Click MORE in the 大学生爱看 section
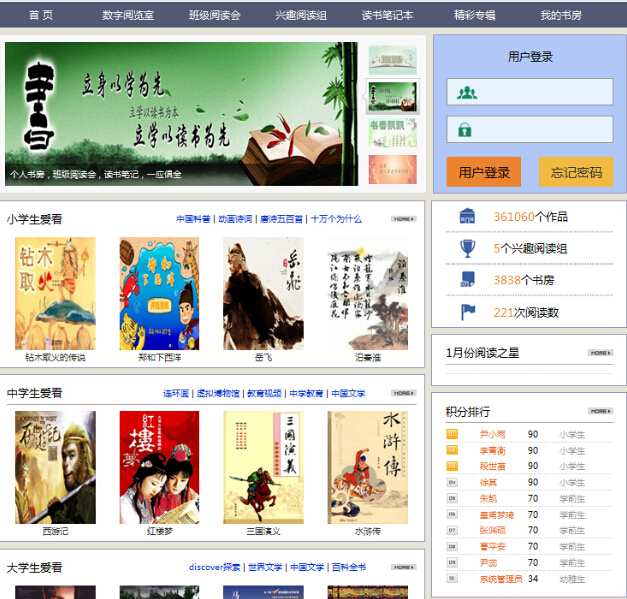This screenshot has width=627, height=599. pyautogui.click(x=404, y=567)
